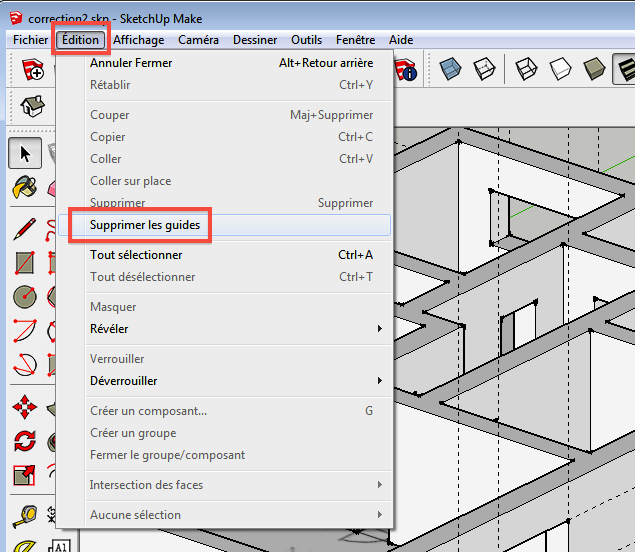The image size is (635, 552).
Task: Choose Annuler Fermer
Action: pyautogui.click(x=224, y=63)
